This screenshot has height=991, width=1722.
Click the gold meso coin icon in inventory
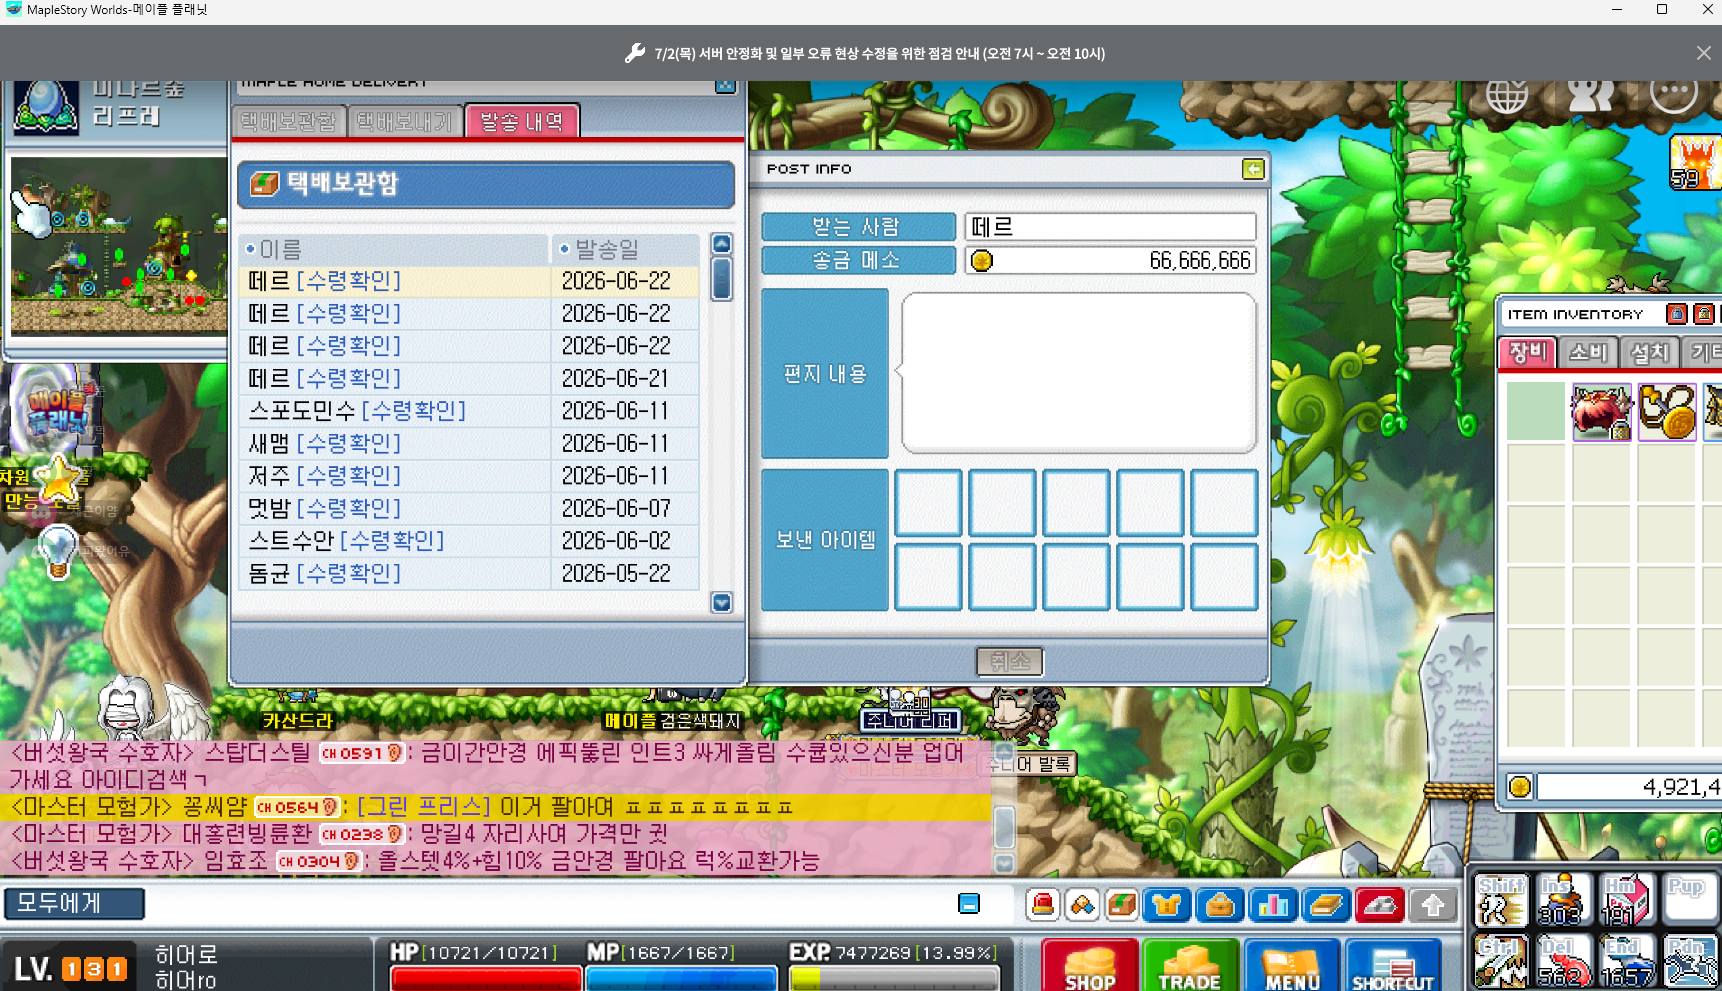click(1520, 787)
